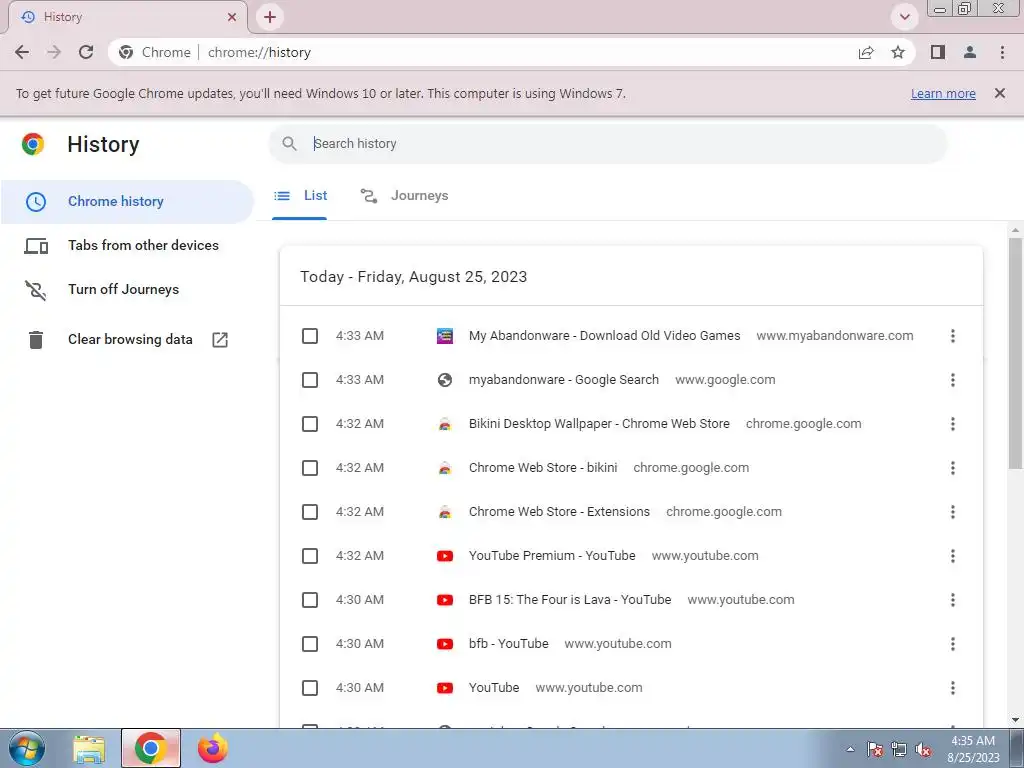Open the Chrome three-dot menu
Image resolution: width=1024 pixels, height=768 pixels.
click(x=1002, y=52)
